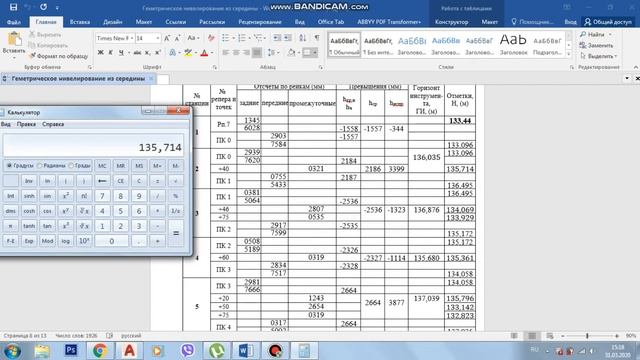The height and width of the screenshot is (360, 640).
Task: Apply strikethrough formatting (abc)
Action: (137, 53)
